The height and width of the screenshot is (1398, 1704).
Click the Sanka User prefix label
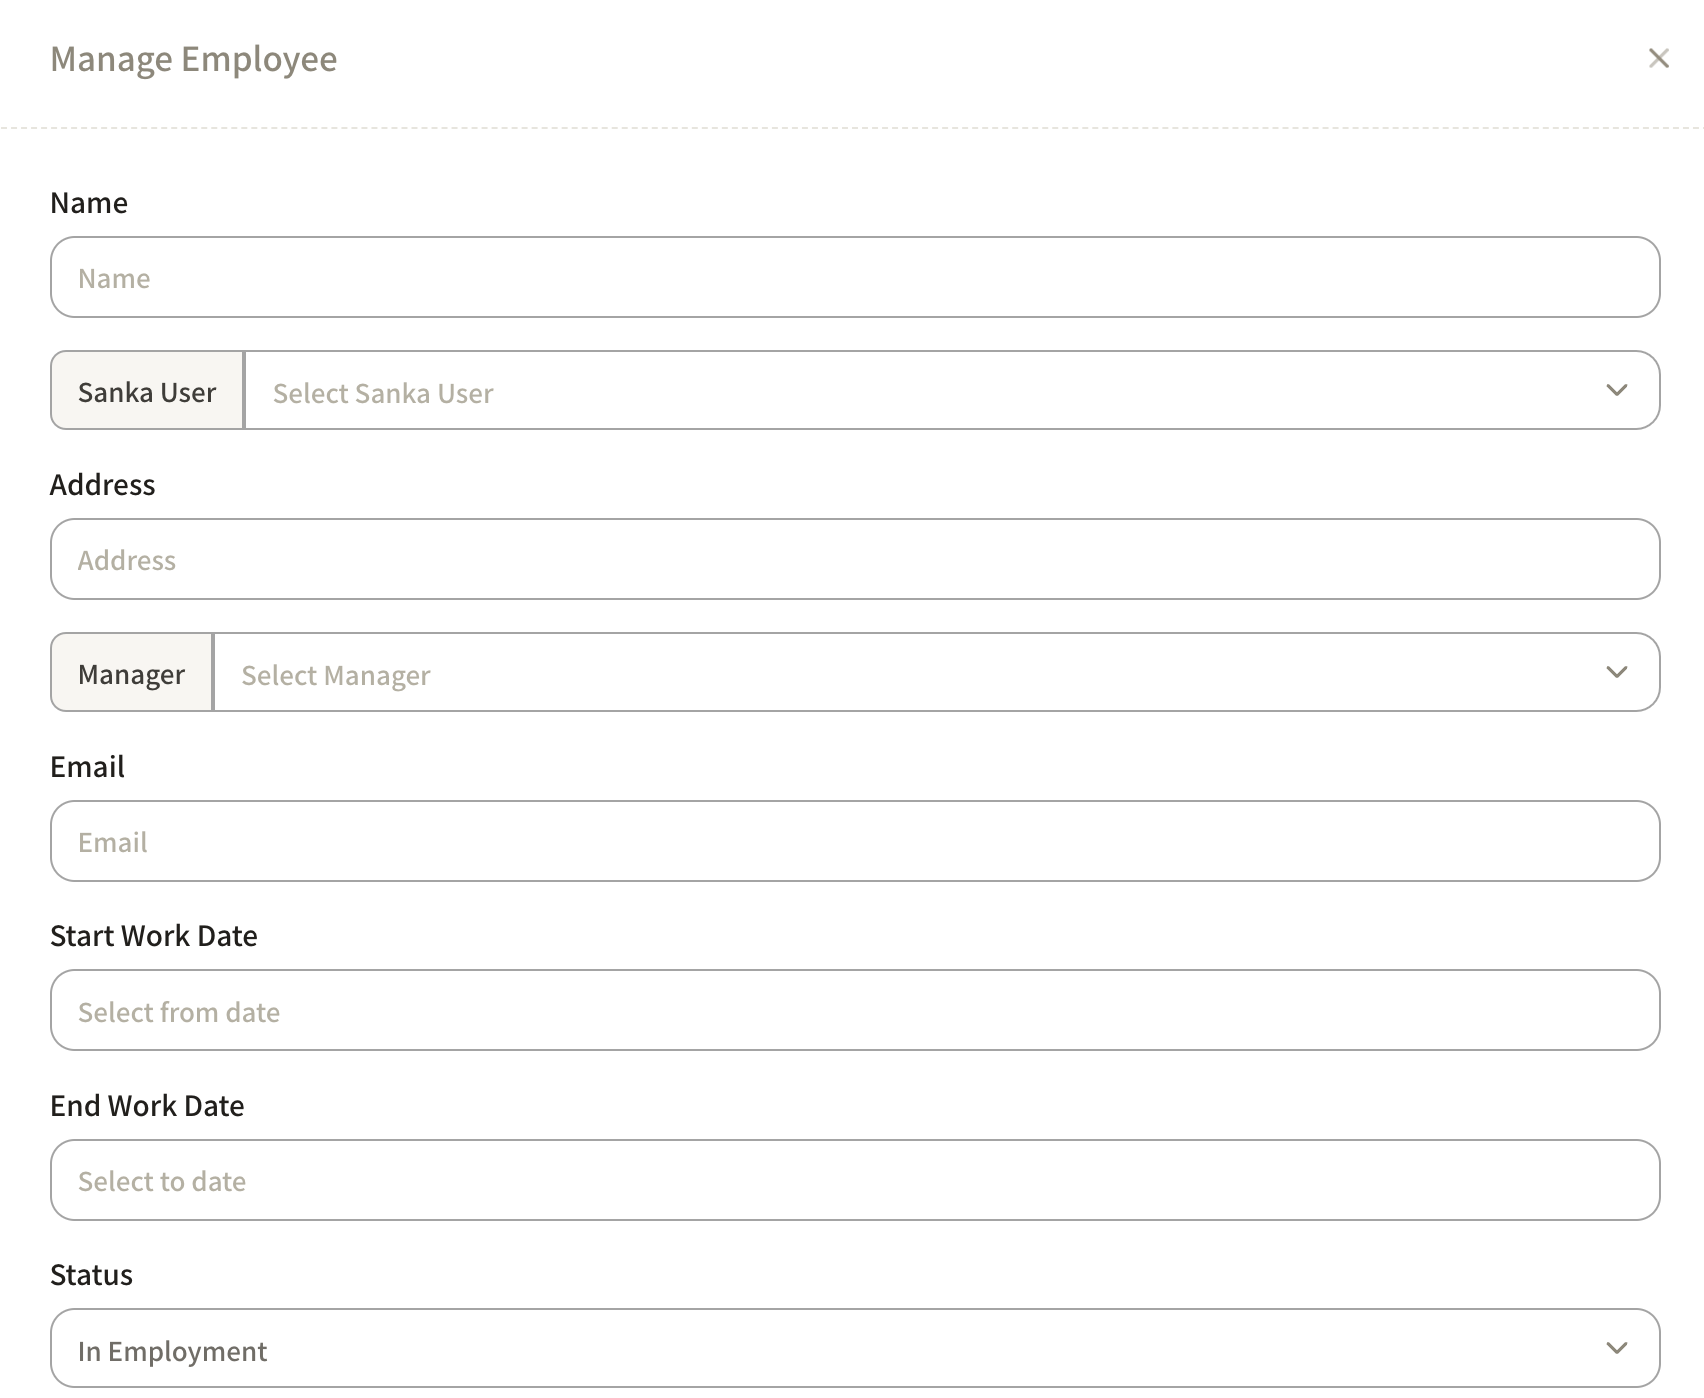147,391
